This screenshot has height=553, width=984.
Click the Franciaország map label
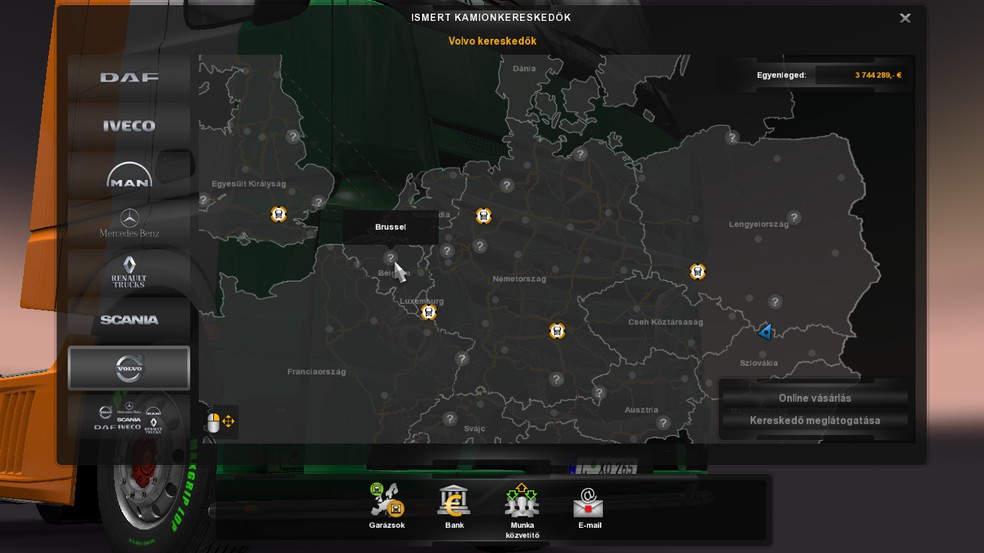(316, 372)
